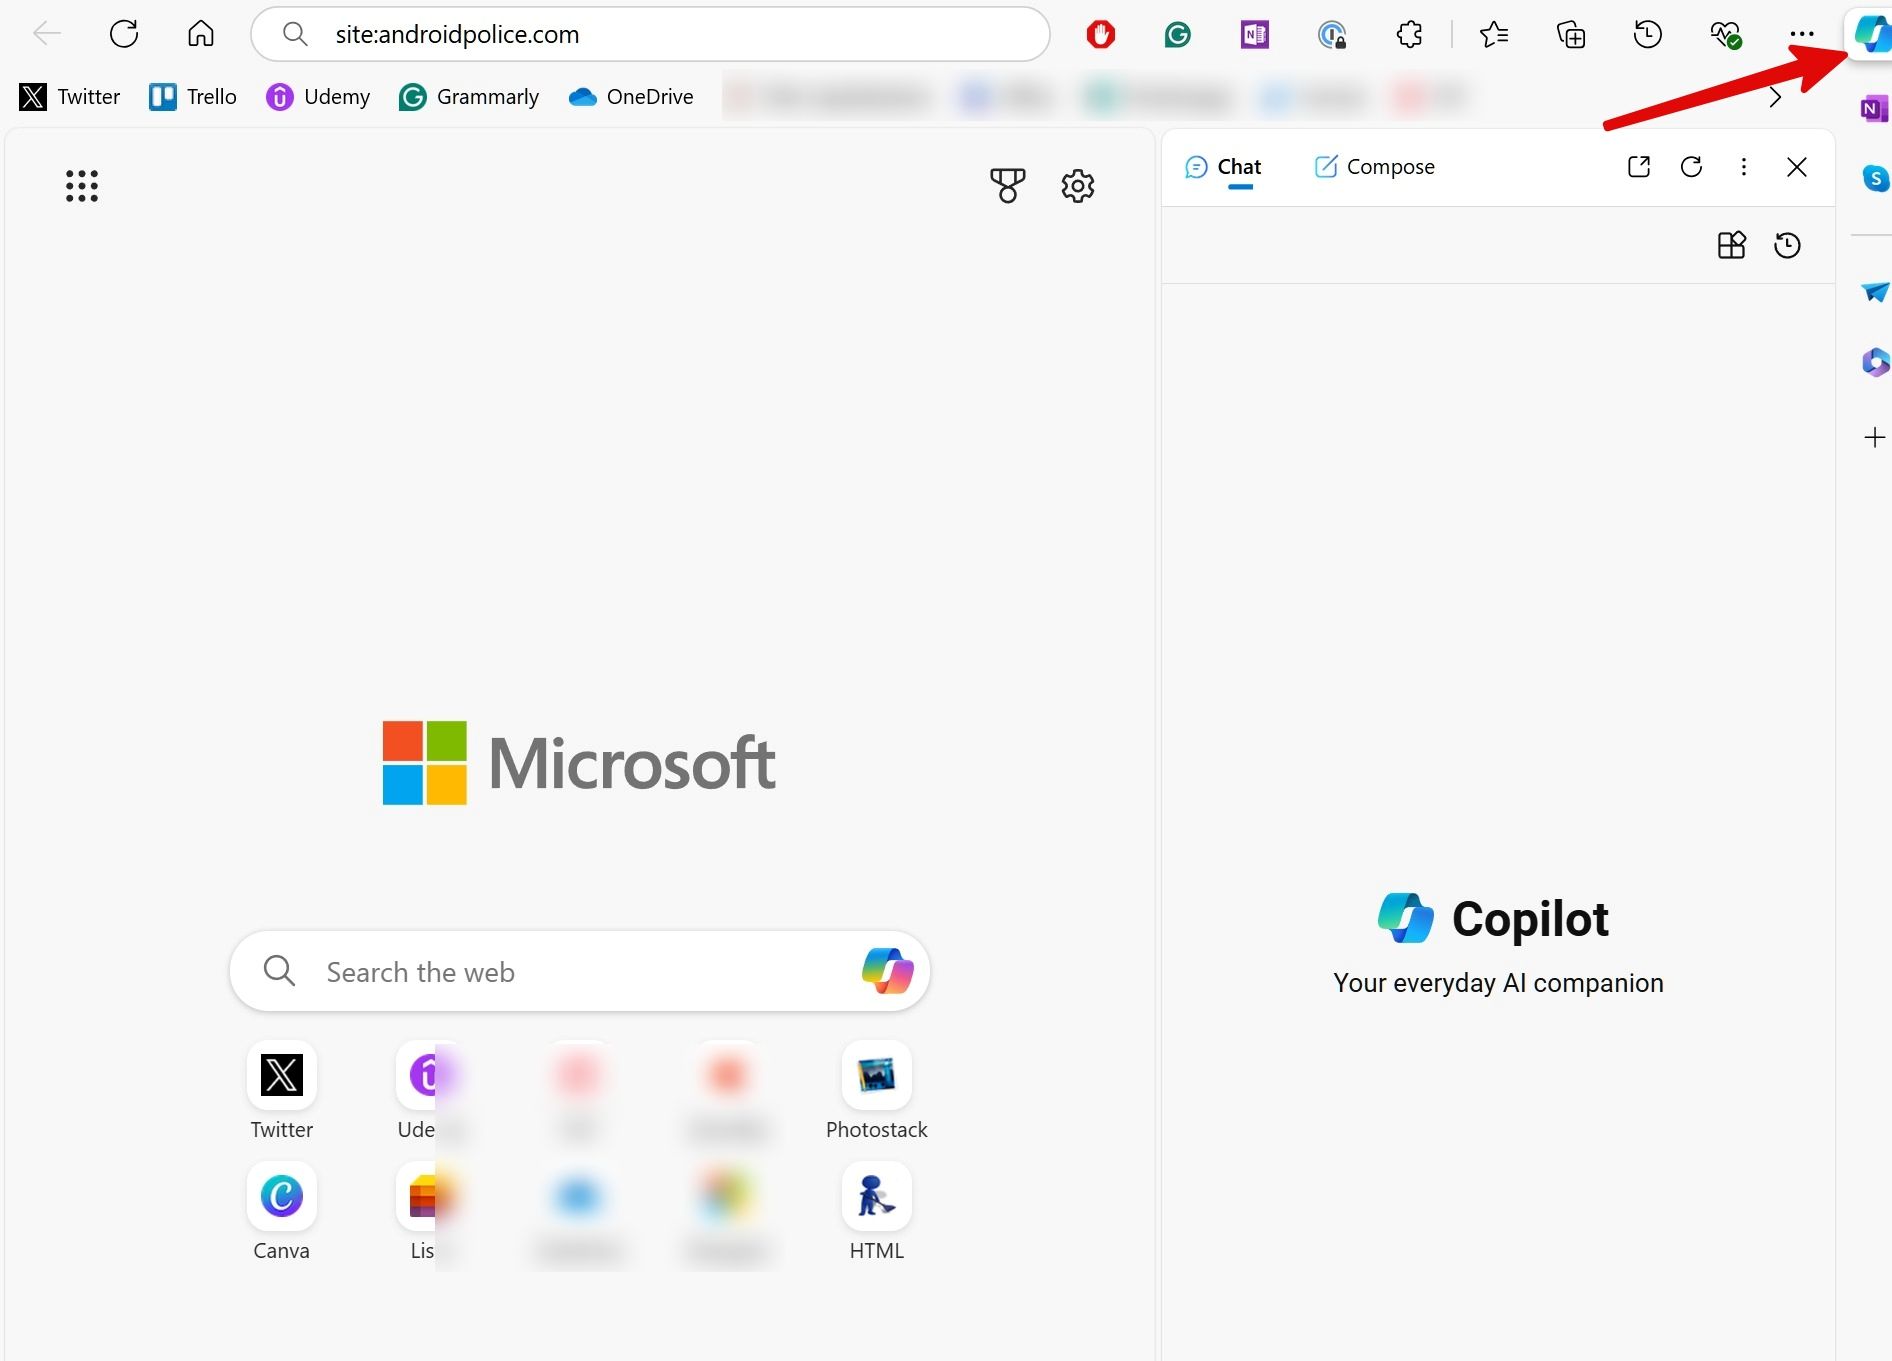Click the Copilot icon in search box
1892x1361 pixels.
point(888,971)
